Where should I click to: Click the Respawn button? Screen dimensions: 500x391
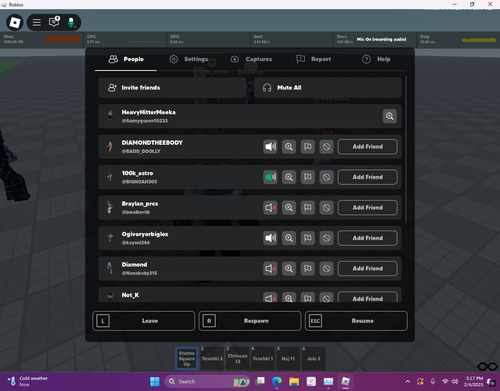(x=250, y=321)
